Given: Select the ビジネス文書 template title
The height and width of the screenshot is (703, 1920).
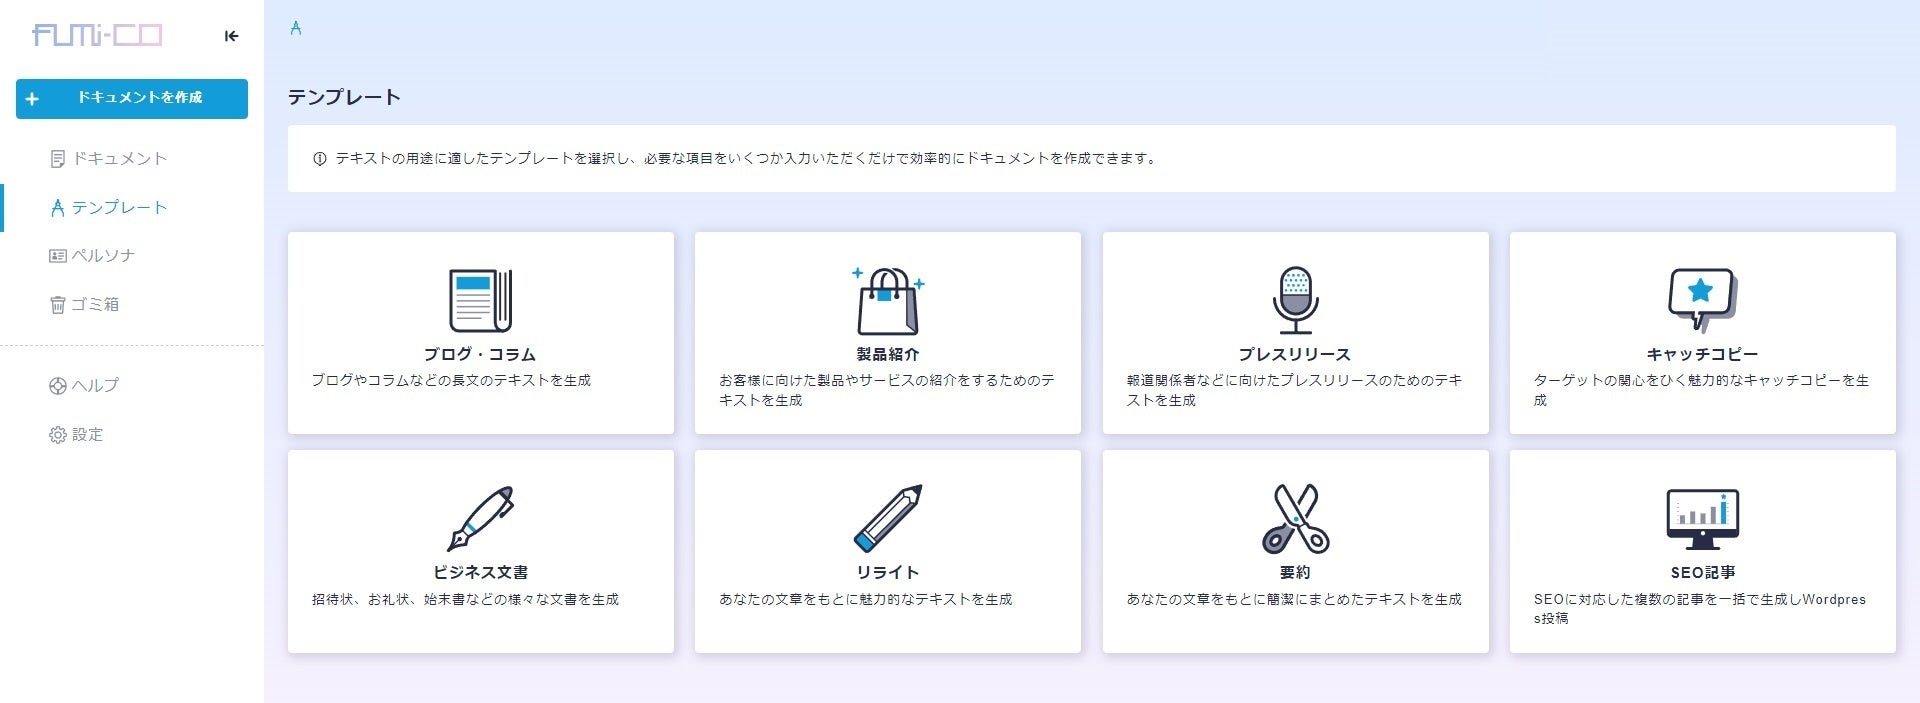Looking at the screenshot, I should pyautogui.click(x=481, y=573).
